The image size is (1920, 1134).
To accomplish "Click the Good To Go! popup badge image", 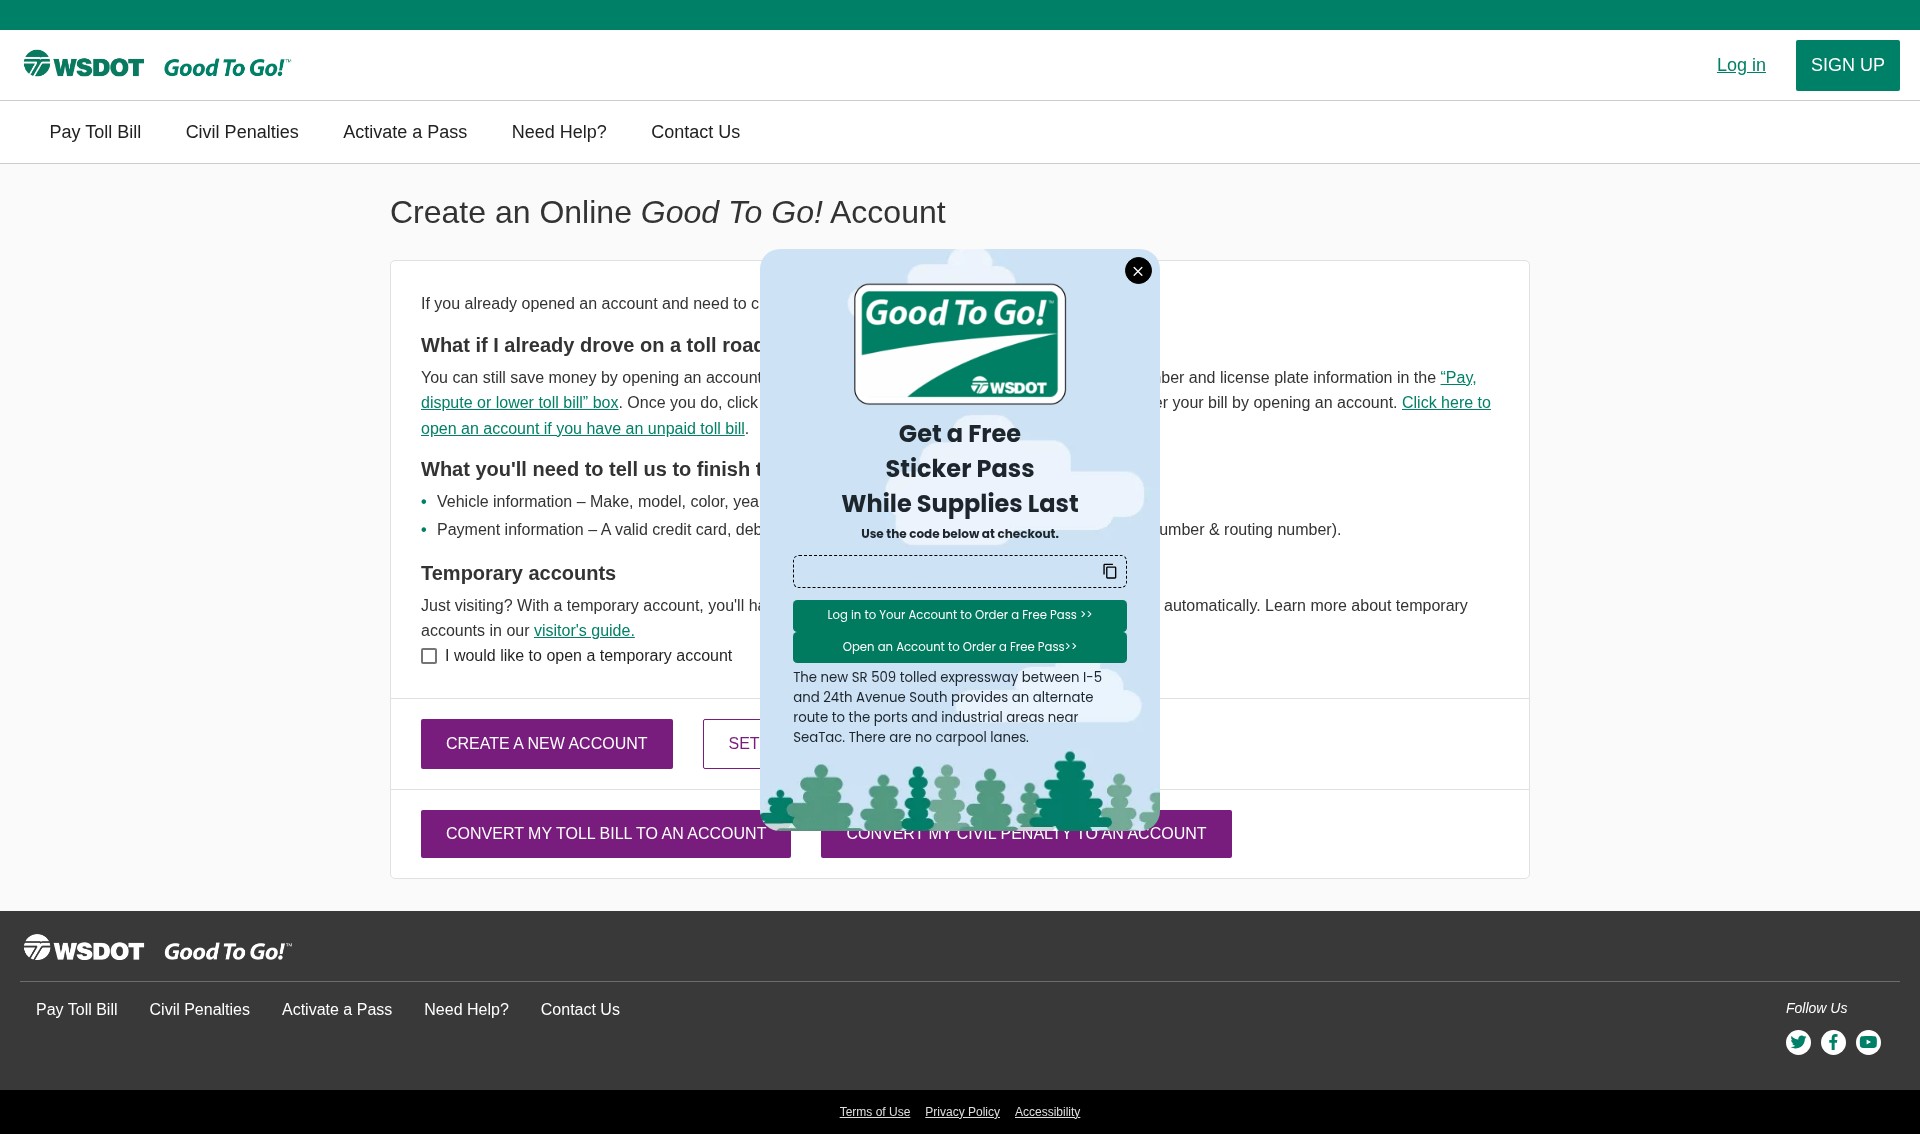I will [960, 344].
